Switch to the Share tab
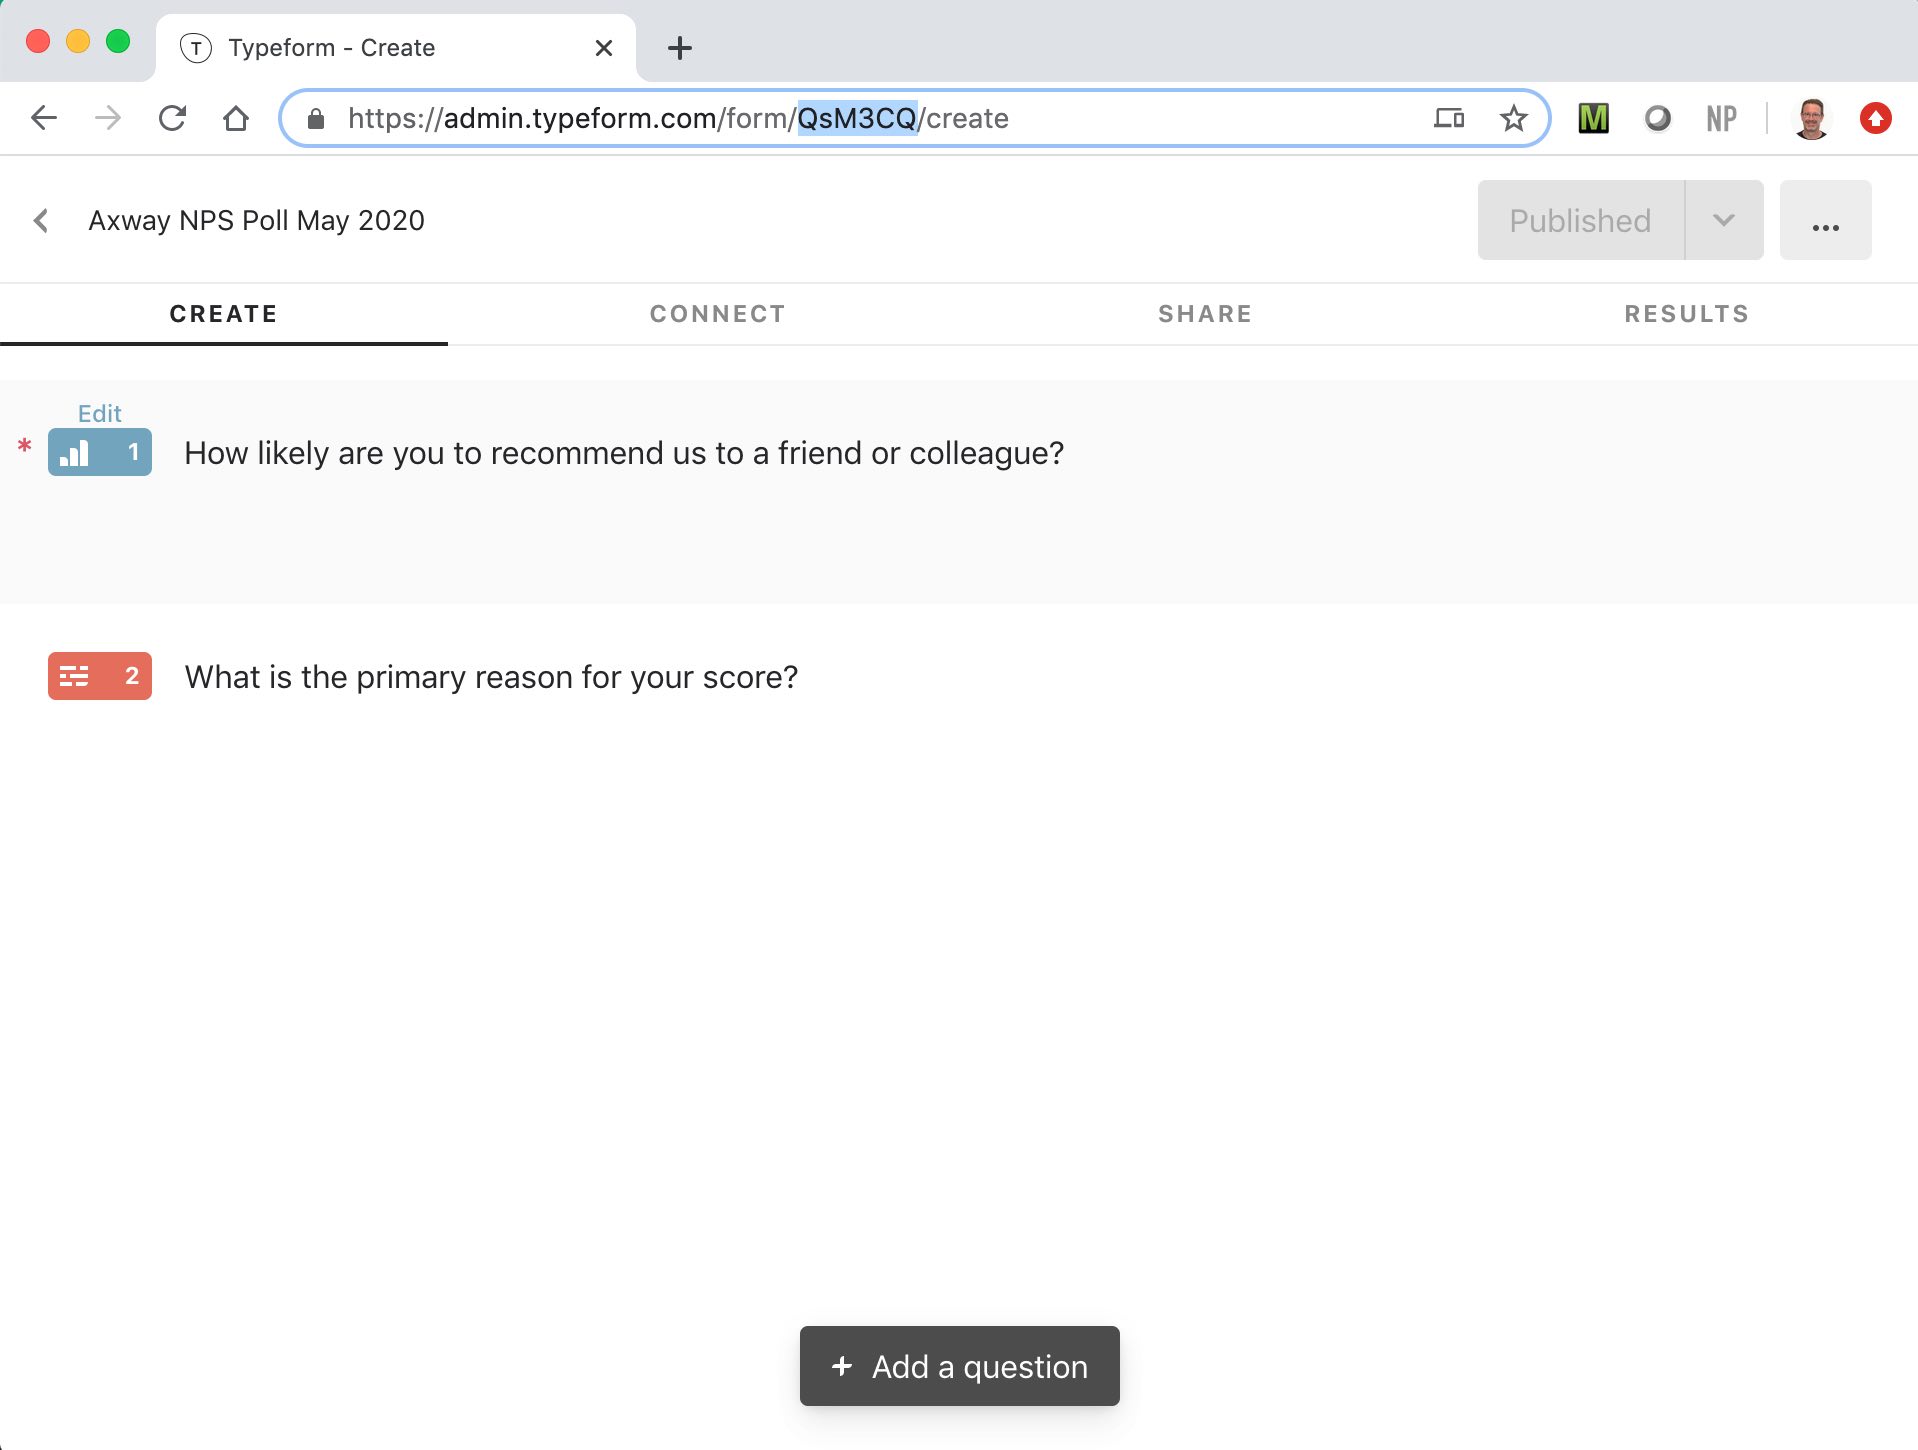Screen dimensions: 1918x1450 pyautogui.click(x=1205, y=314)
